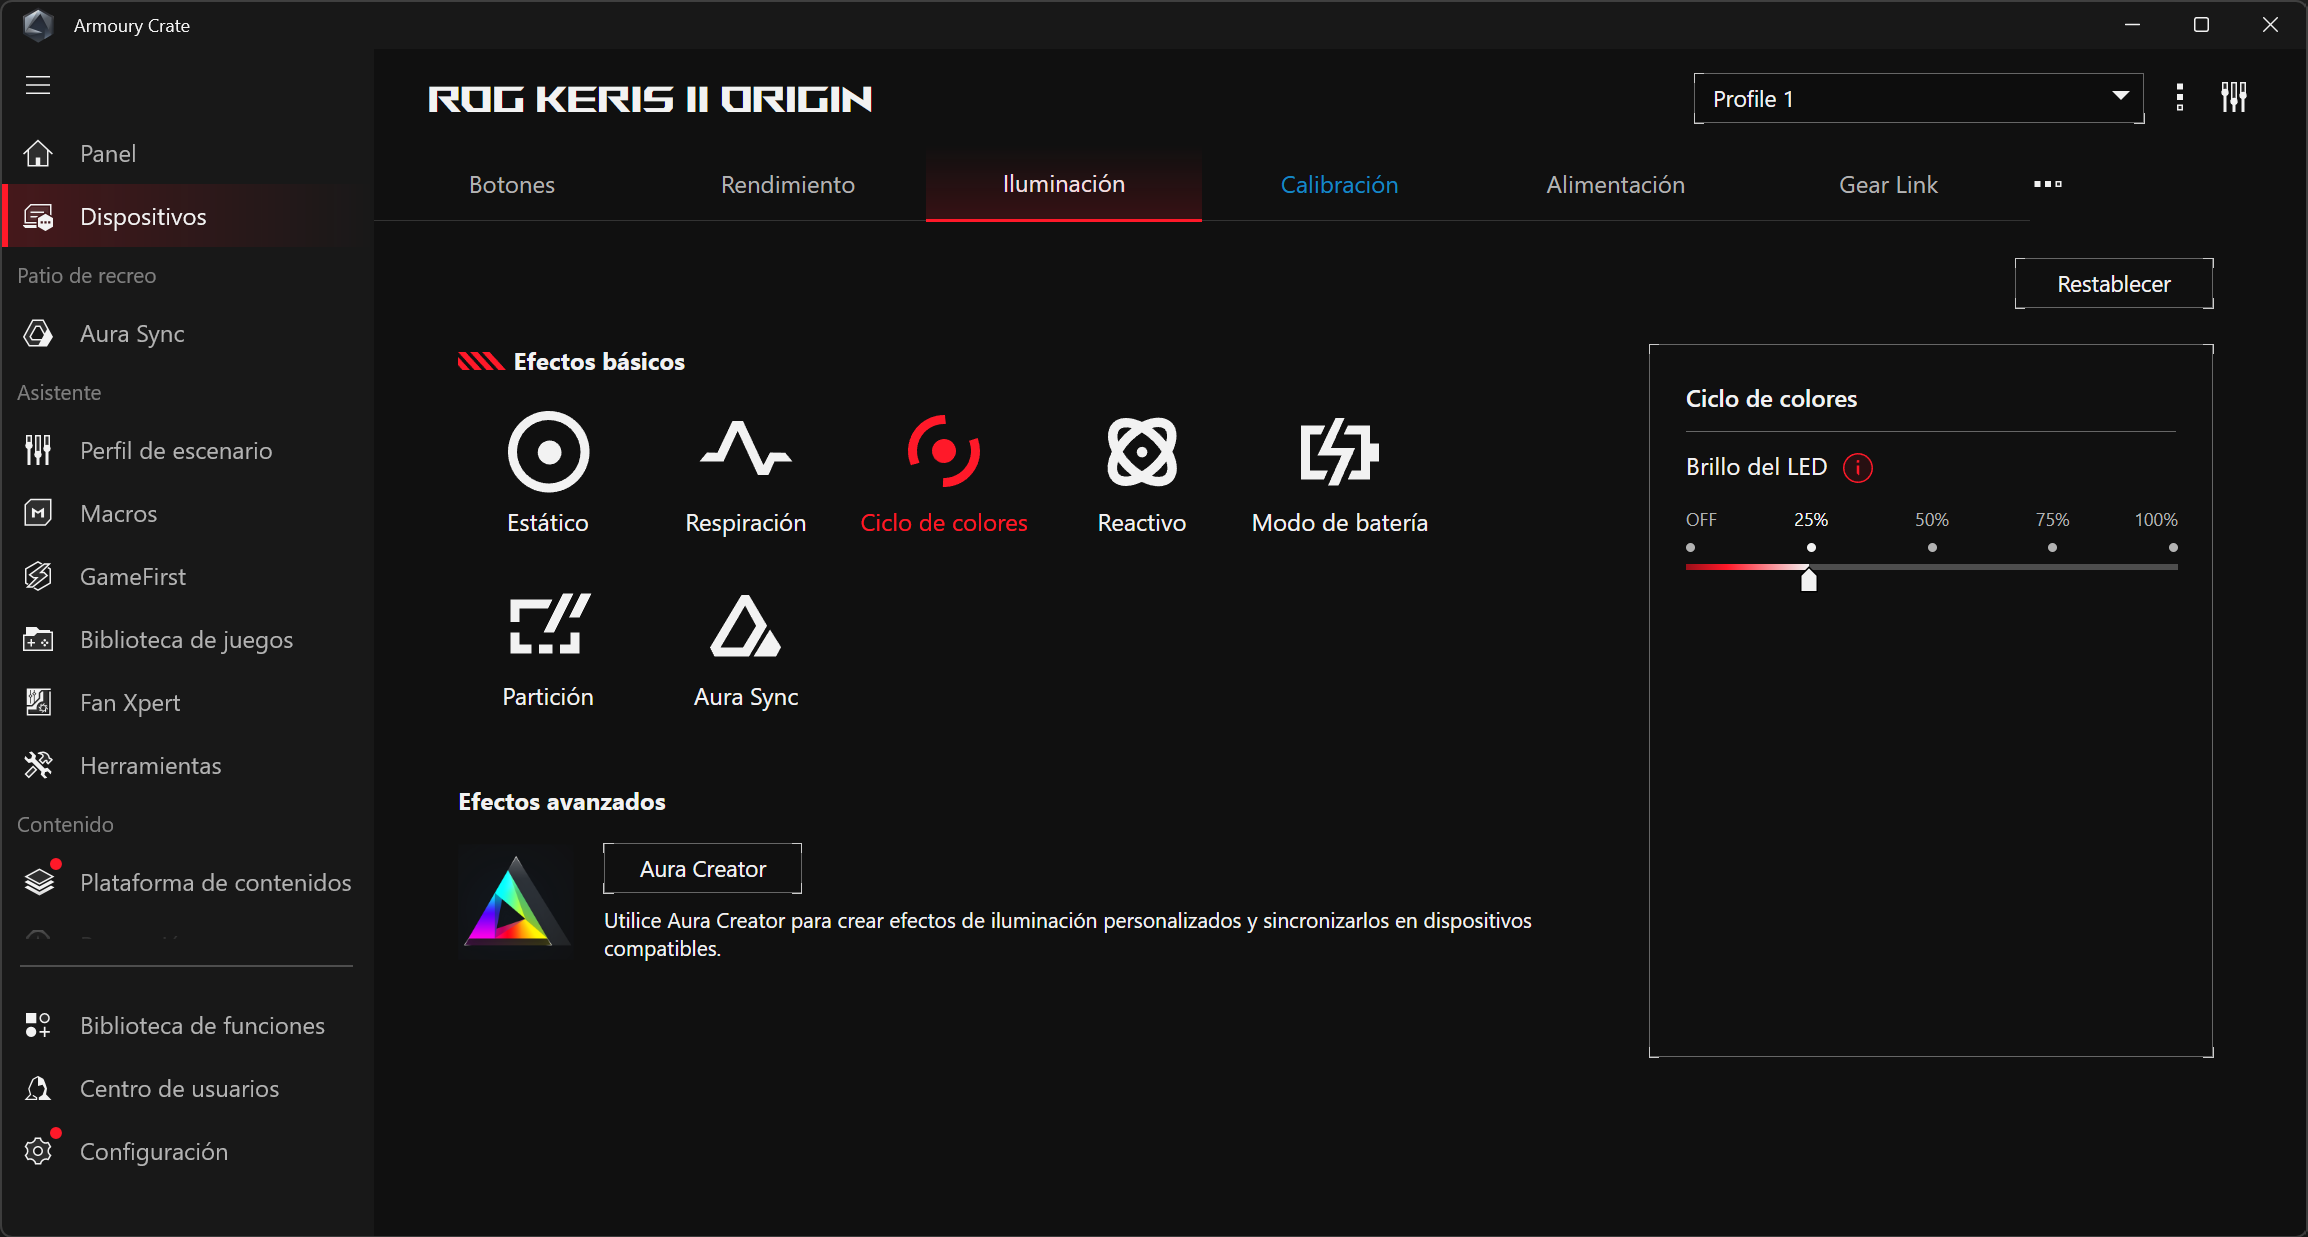Viewport: 2308px width, 1237px height.
Task: Switch to the Iluminación tab
Action: click(x=1064, y=185)
